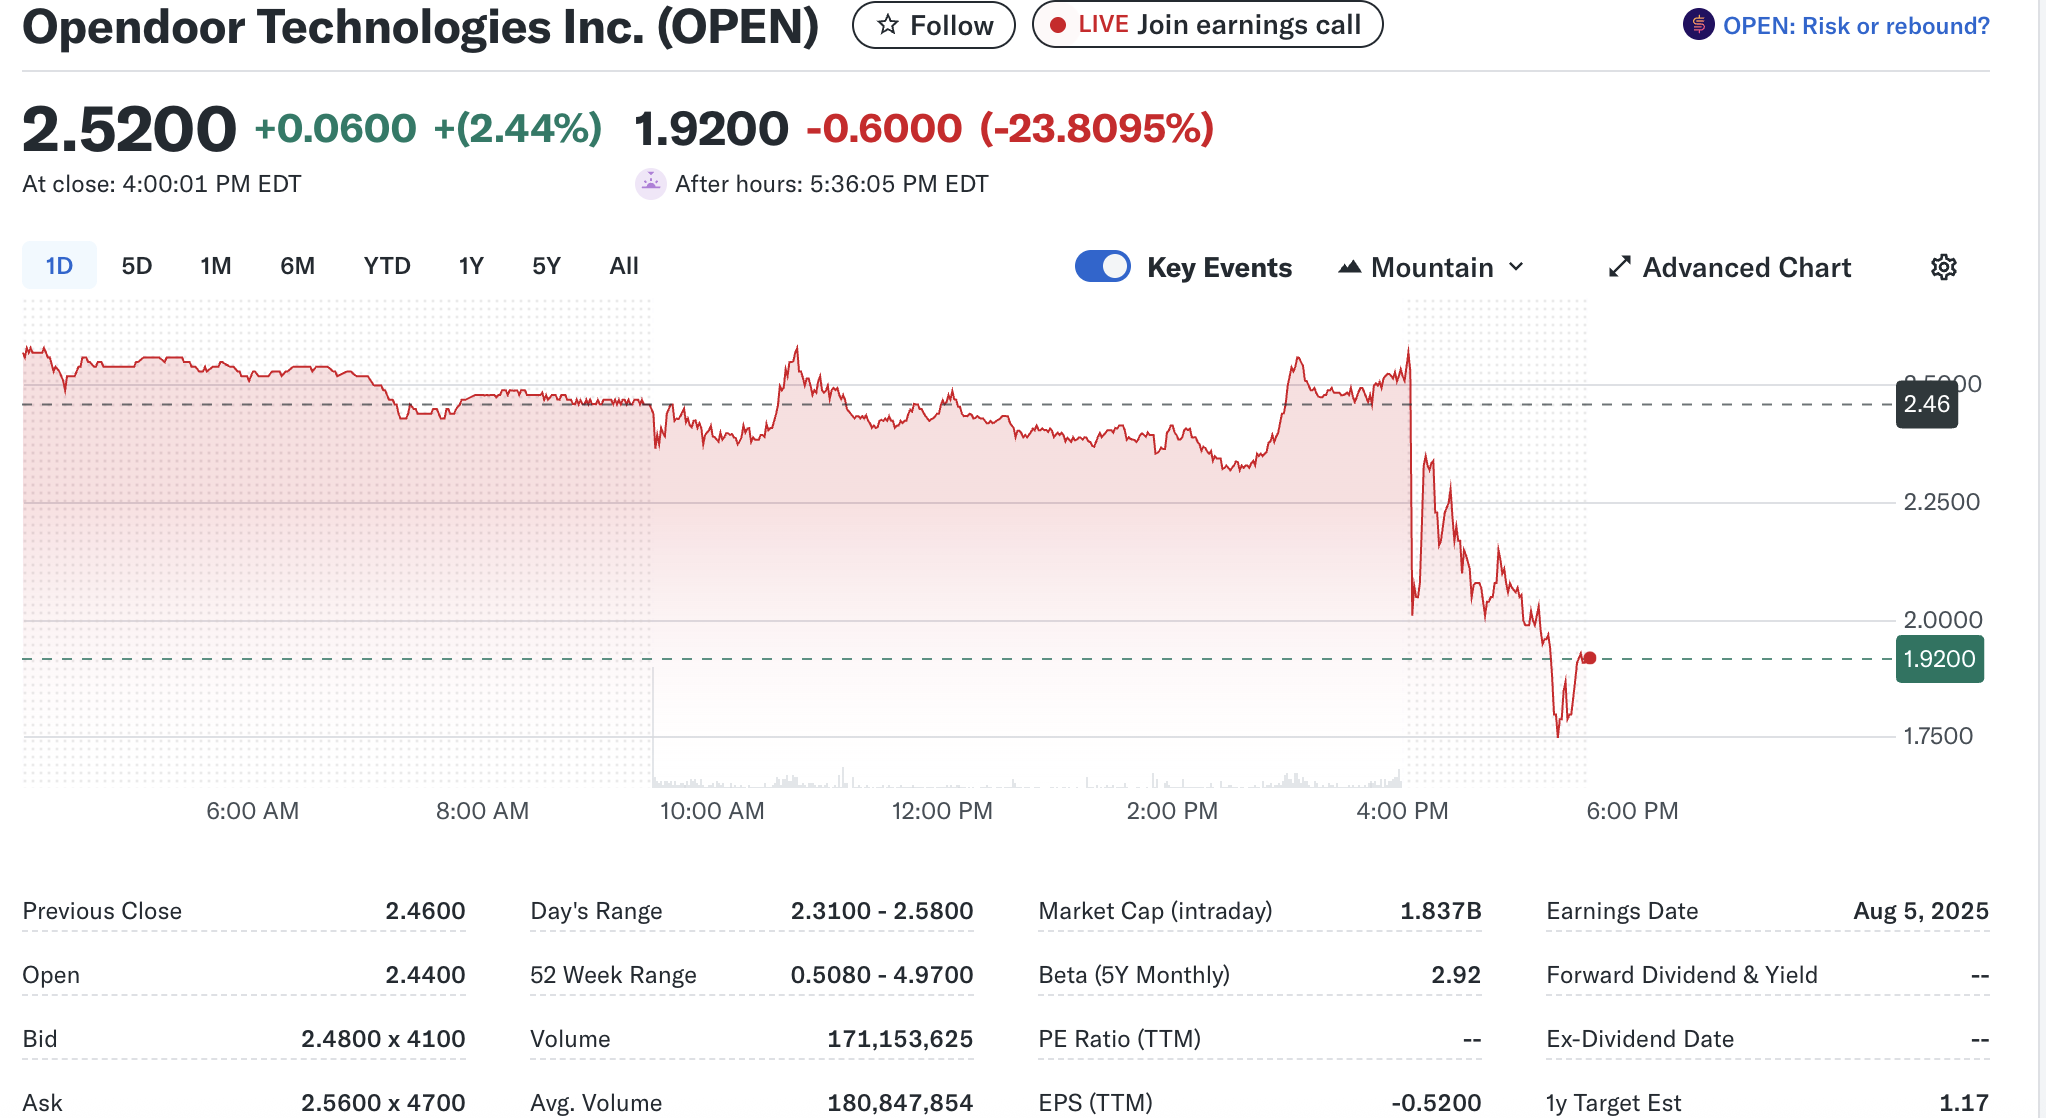Click the red current price marker dot
Screen dimensions: 2046x1118
coord(1590,658)
